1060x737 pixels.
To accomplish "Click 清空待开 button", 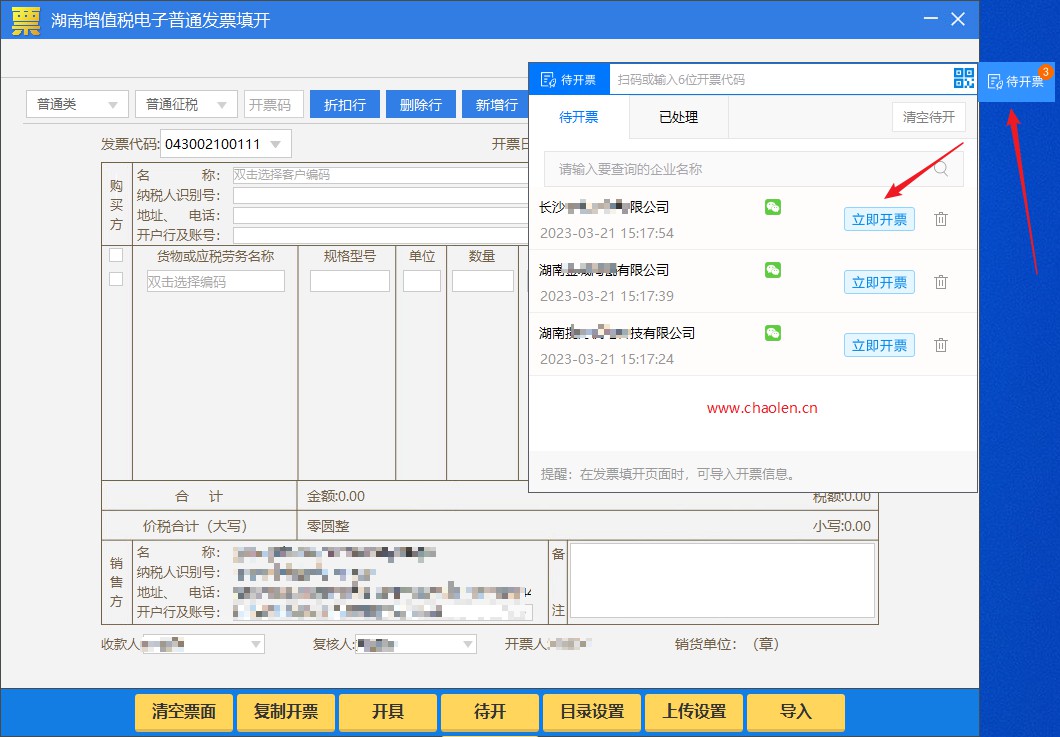I will [x=929, y=117].
